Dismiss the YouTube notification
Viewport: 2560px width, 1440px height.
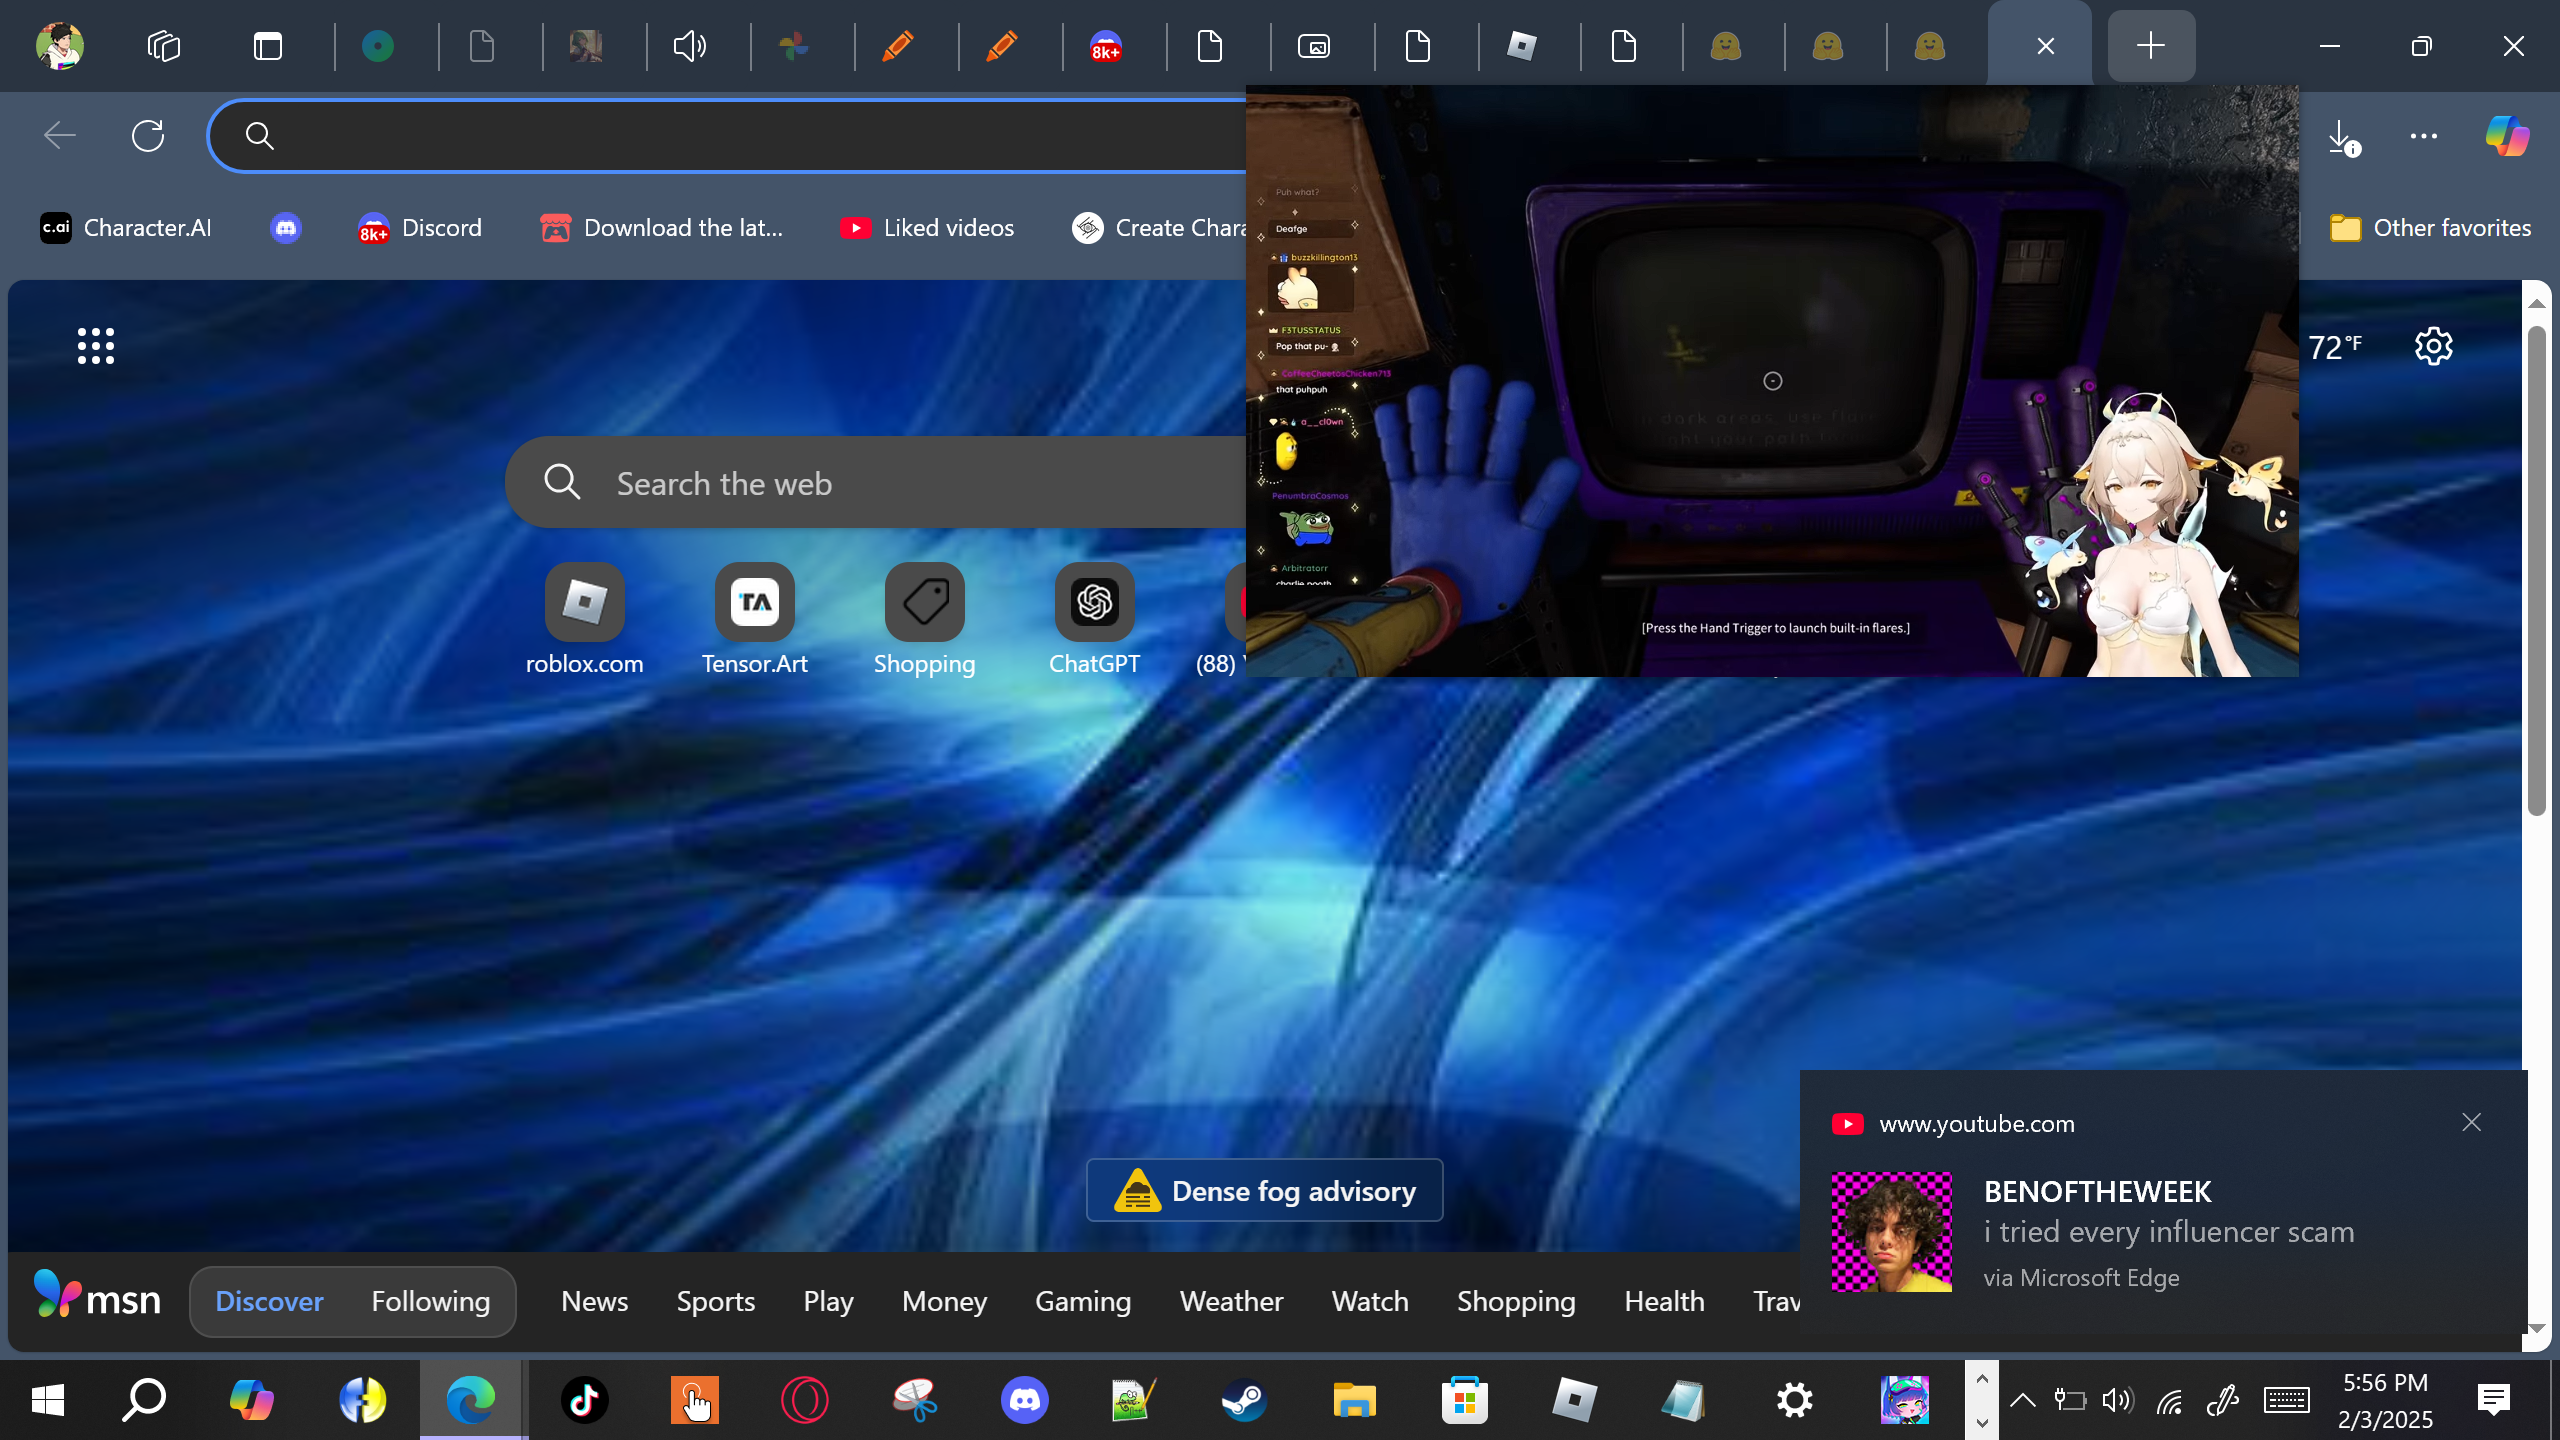point(2472,1123)
